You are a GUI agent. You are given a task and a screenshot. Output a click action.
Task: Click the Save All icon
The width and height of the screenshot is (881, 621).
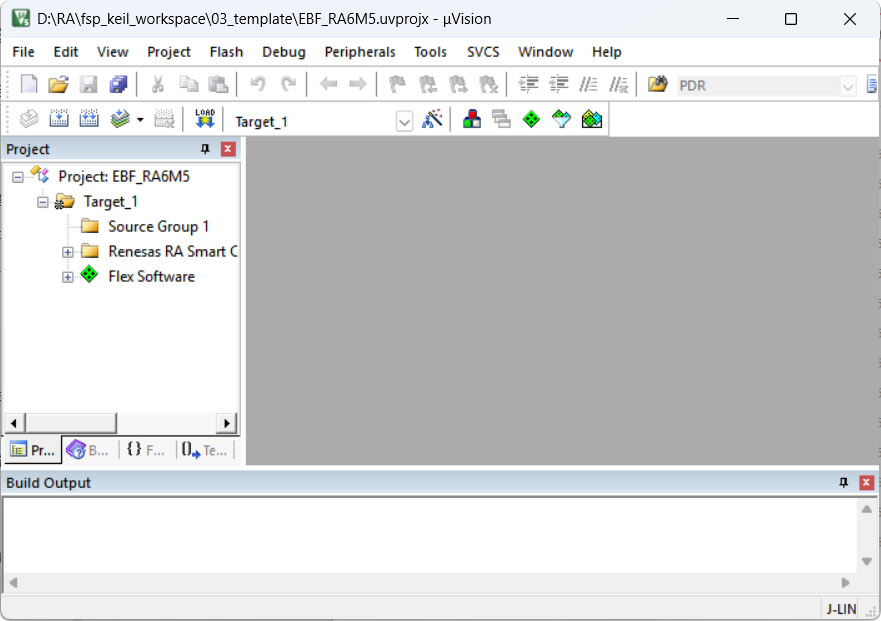tap(119, 84)
